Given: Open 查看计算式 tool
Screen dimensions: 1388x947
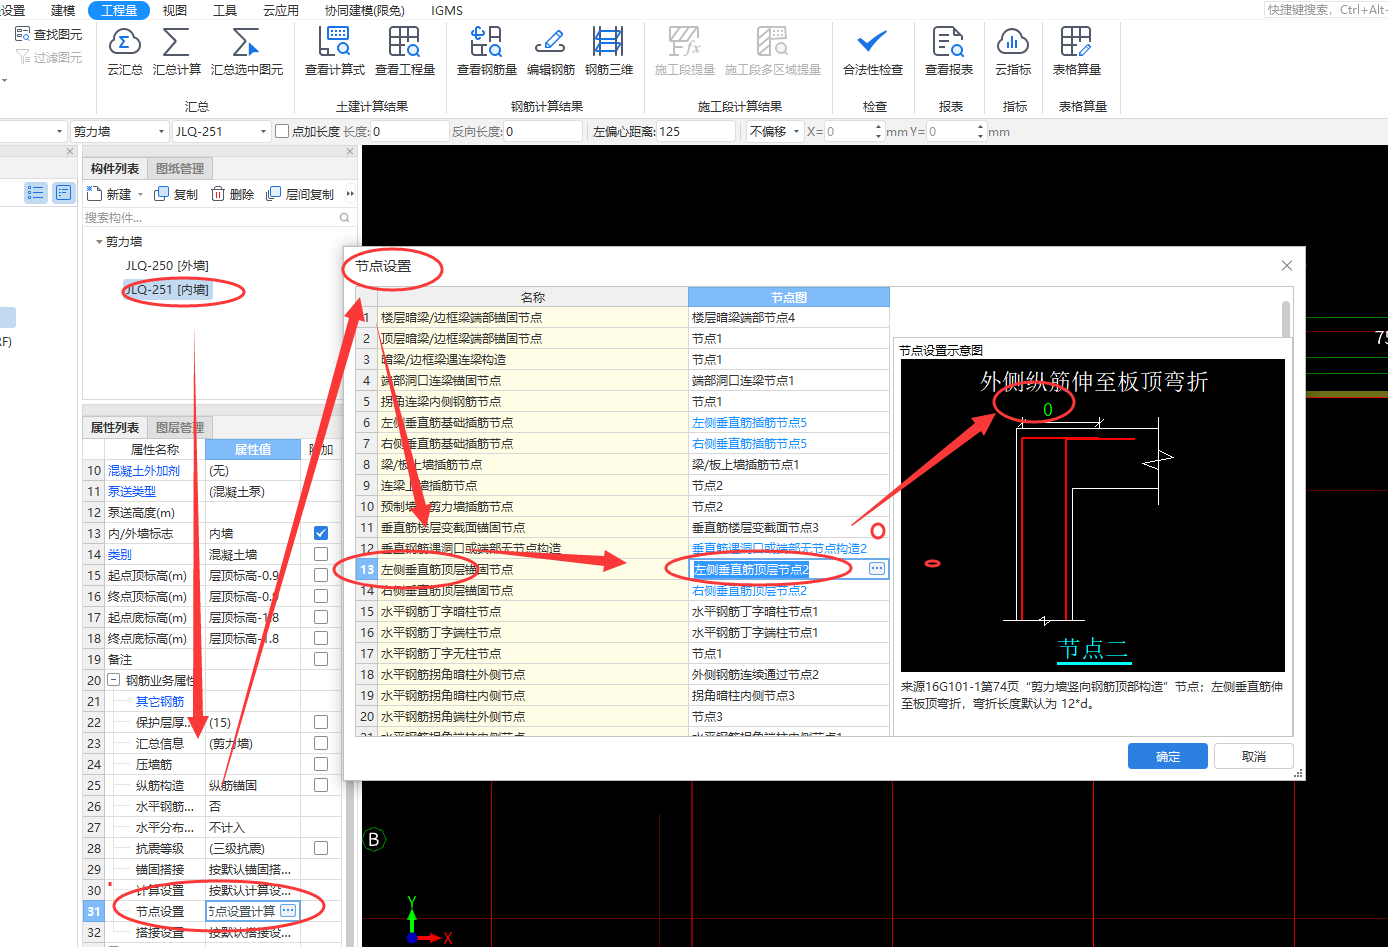Looking at the screenshot, I should (x=334, y=51).
